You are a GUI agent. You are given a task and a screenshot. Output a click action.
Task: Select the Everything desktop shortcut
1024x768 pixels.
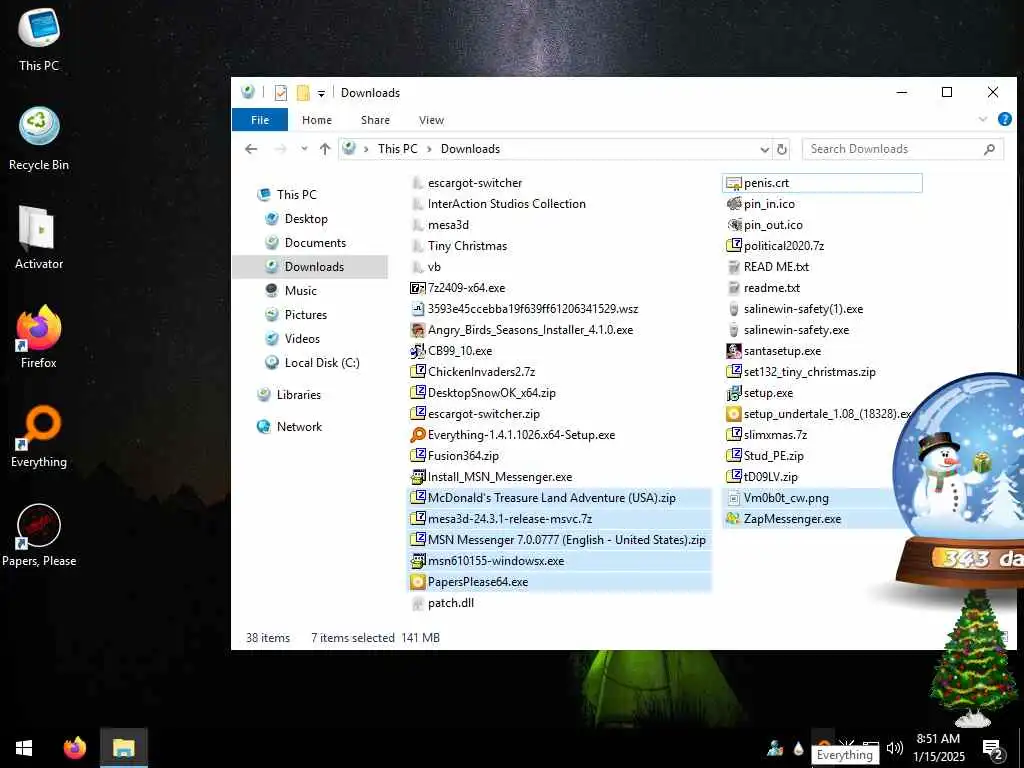(x=39, y=436)
